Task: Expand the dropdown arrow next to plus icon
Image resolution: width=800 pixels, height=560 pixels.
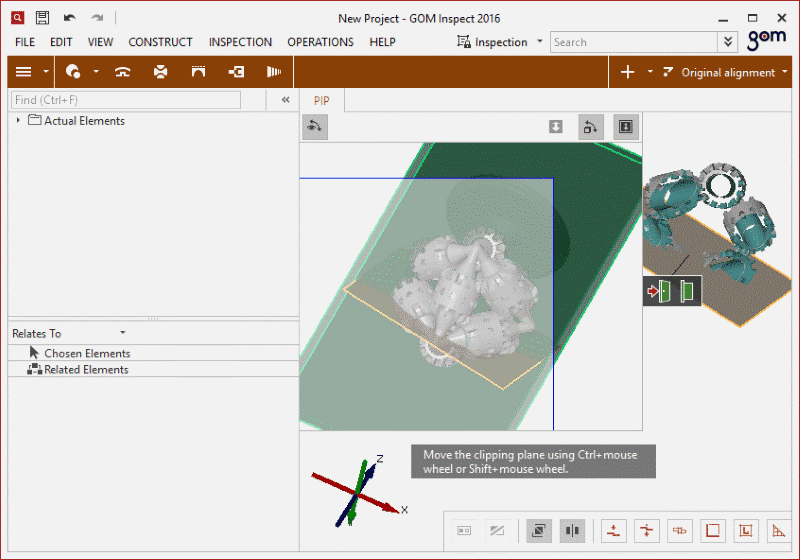Action: tap(650, 72)
